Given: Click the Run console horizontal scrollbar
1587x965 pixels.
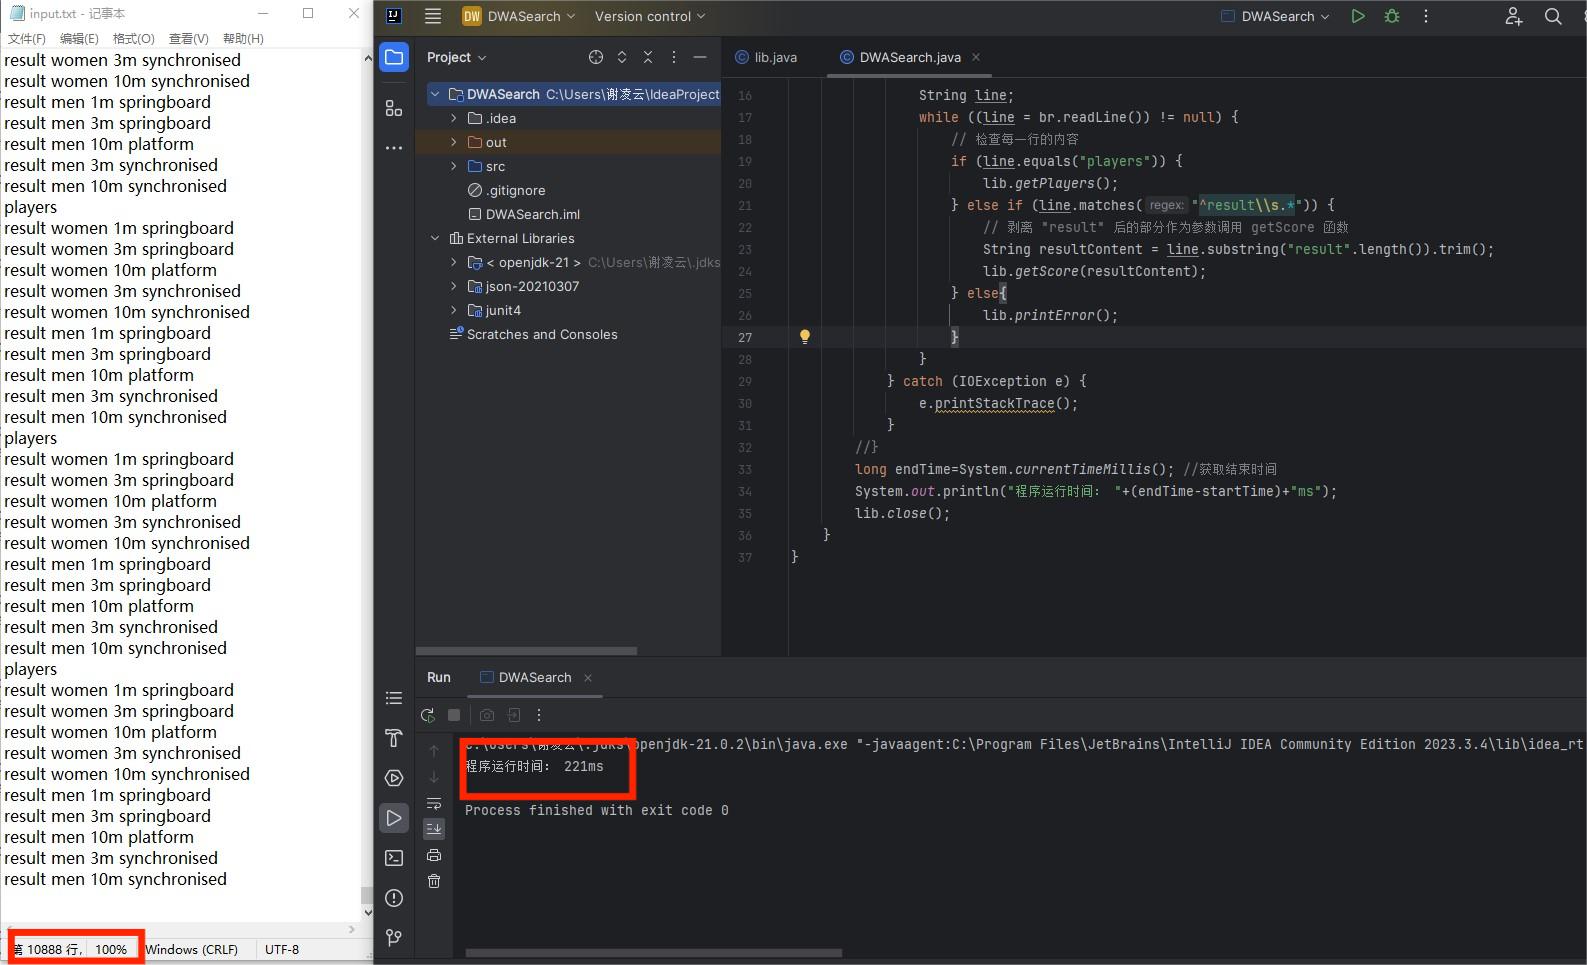Looking at the screenshot, I should [654, 953].
